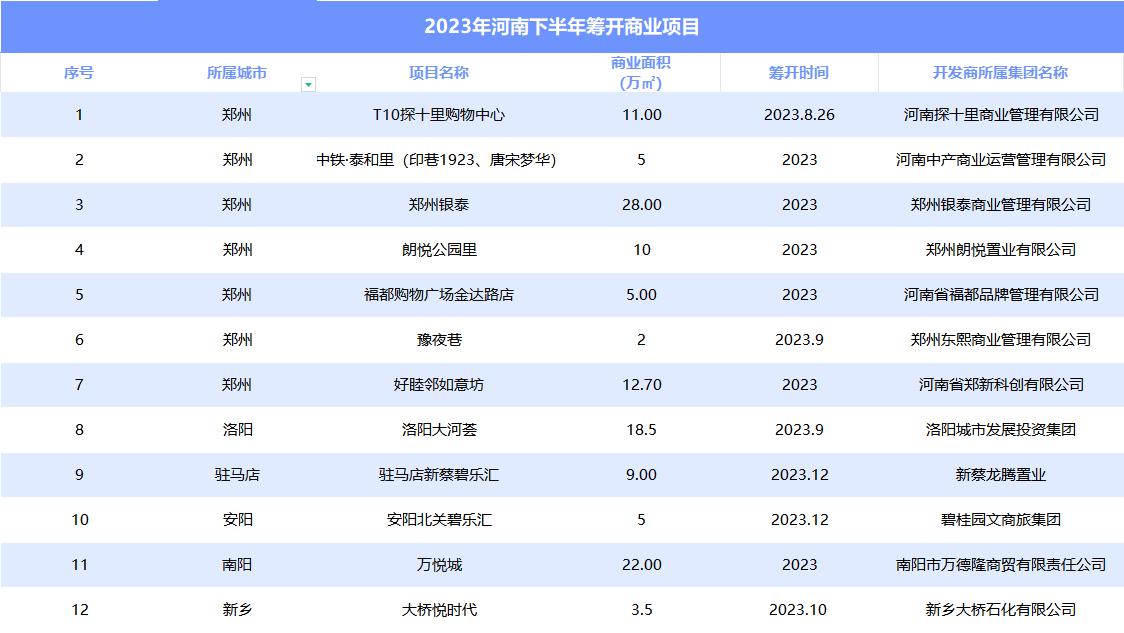
Task: Select developer 河南探十里商业管理有限公司
Action: pos(1001,115)
